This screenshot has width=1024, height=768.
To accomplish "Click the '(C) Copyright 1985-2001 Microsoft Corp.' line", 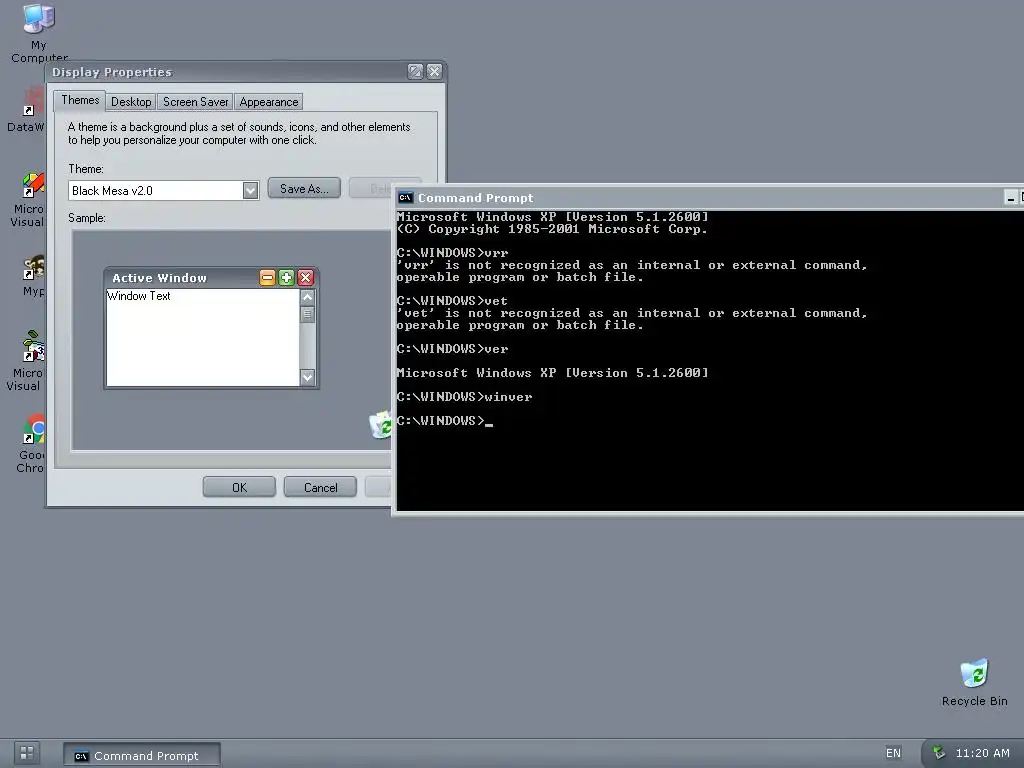I will [552, 229].
